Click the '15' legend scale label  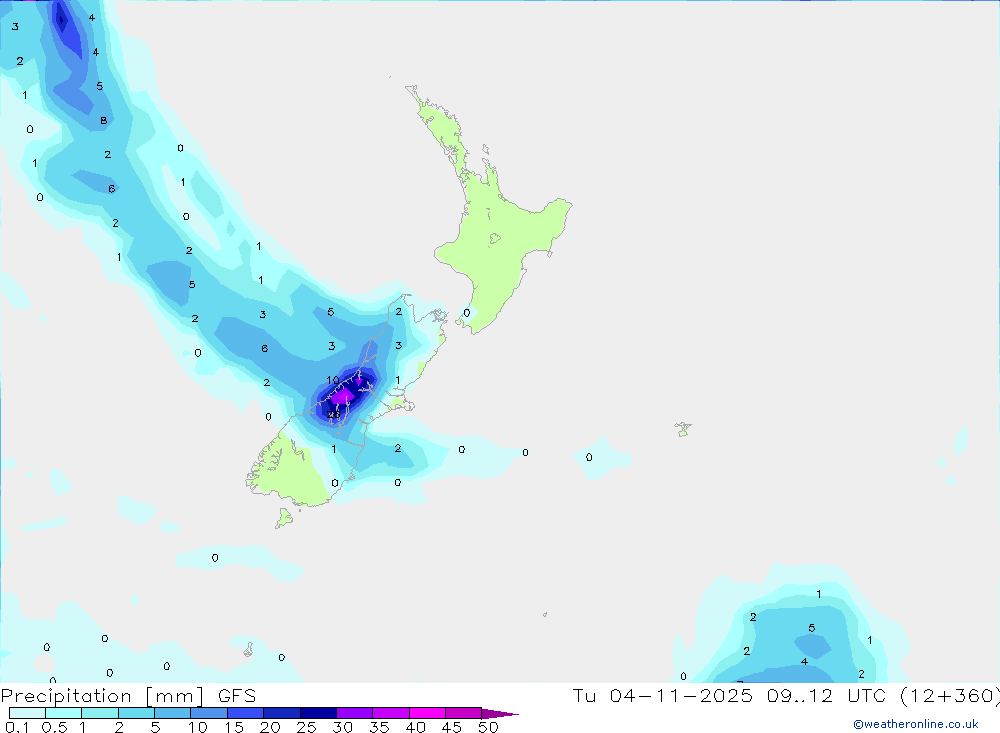[x=233, y=727]
